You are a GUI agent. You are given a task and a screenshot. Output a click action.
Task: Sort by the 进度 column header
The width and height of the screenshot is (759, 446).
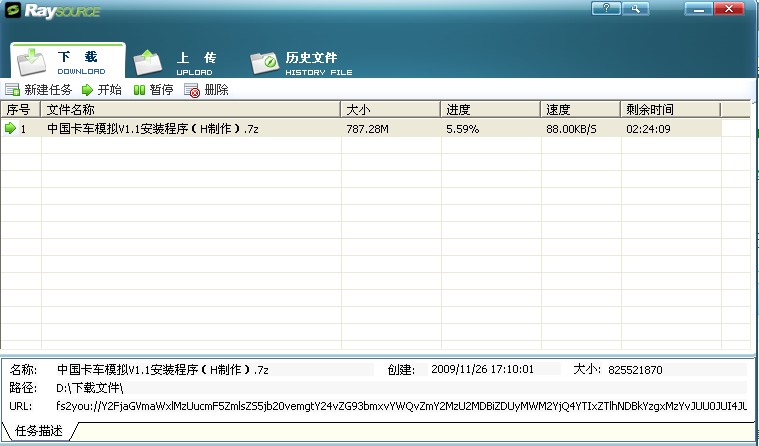tap(490, 109)
